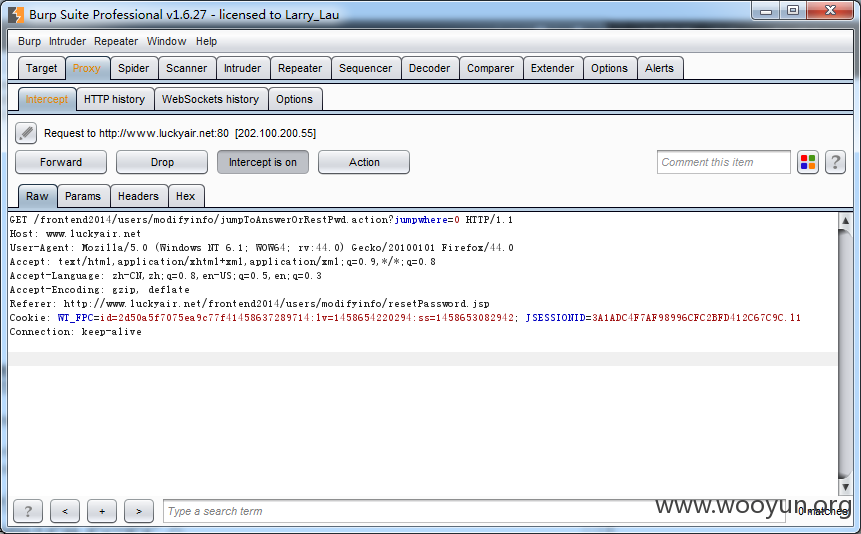This screenshot has height=534, width=861.
Task: Open the Window menu
Action: 166,41
